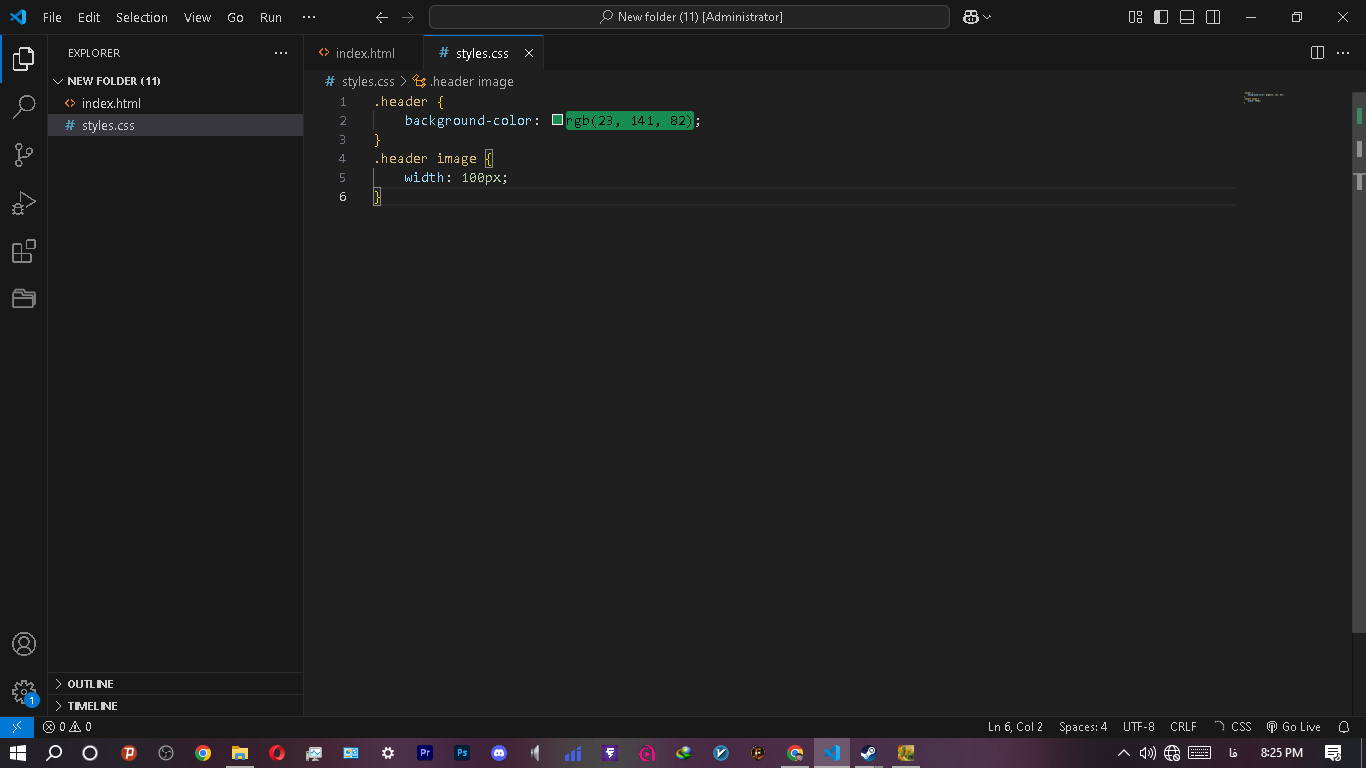Screen dimensions: 1366x768
Task: Click the remote window indicator in status bar
Action: tap(16, 727)
